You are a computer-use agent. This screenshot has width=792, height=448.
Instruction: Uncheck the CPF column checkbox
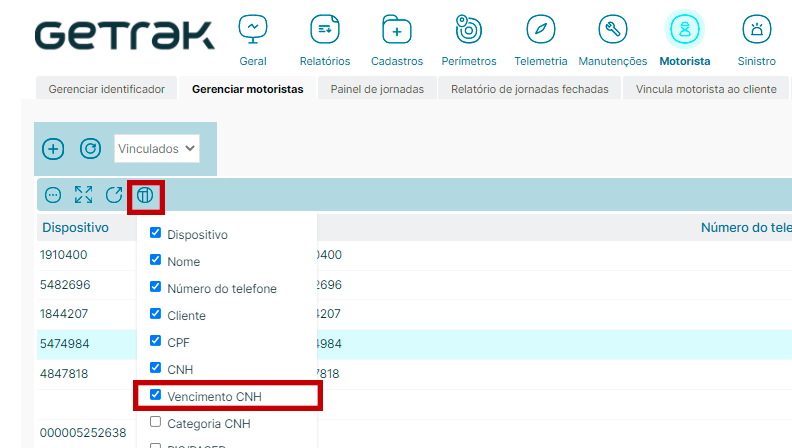(x=156, y=340)
